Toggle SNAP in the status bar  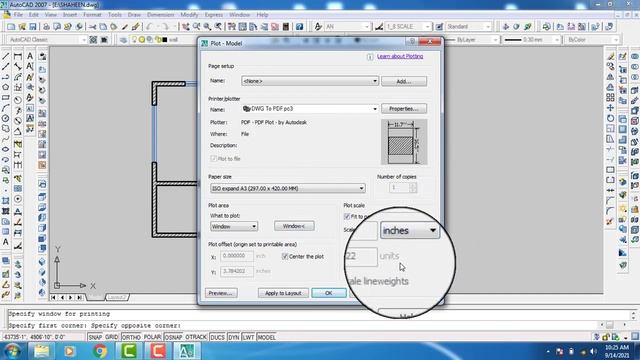(x=95, y=337)
